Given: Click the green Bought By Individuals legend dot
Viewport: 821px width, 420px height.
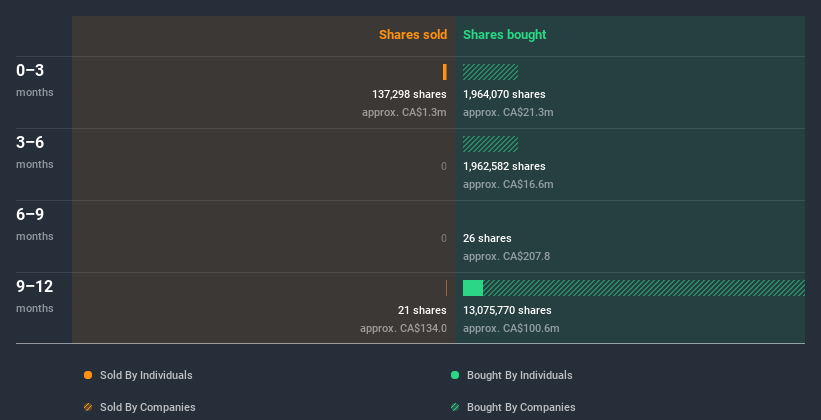Looking at the screenshot, I should [x=455, y=375].
